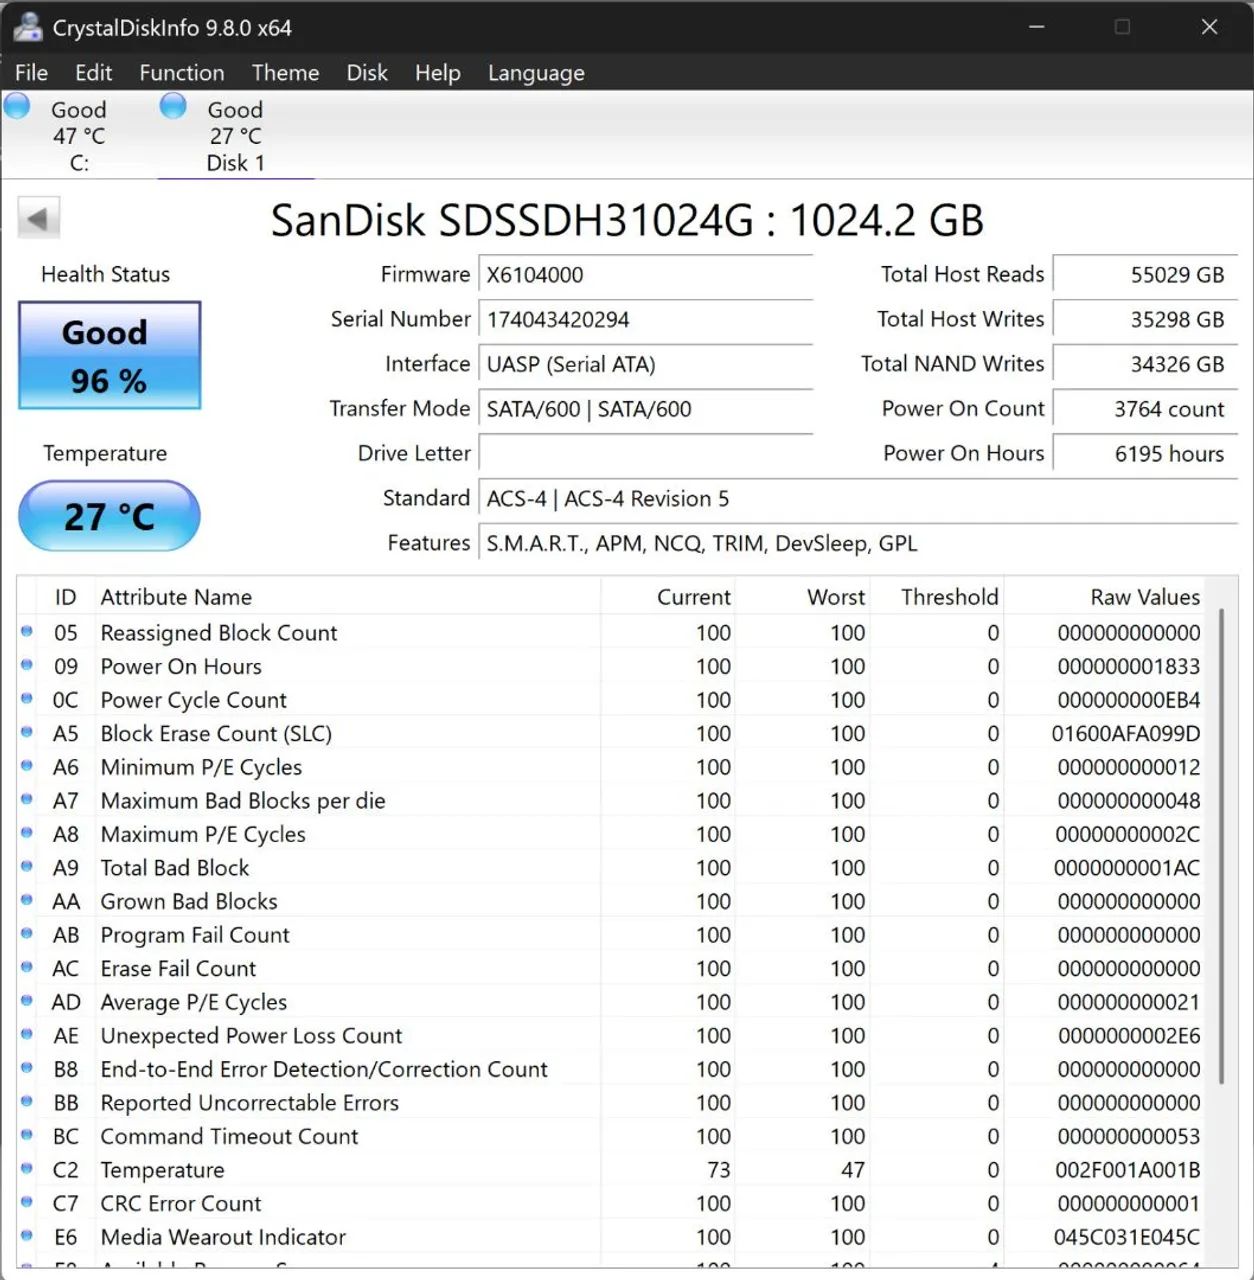
Task: Select the CRC Error Count attribute name
Action: (181, 1204)
